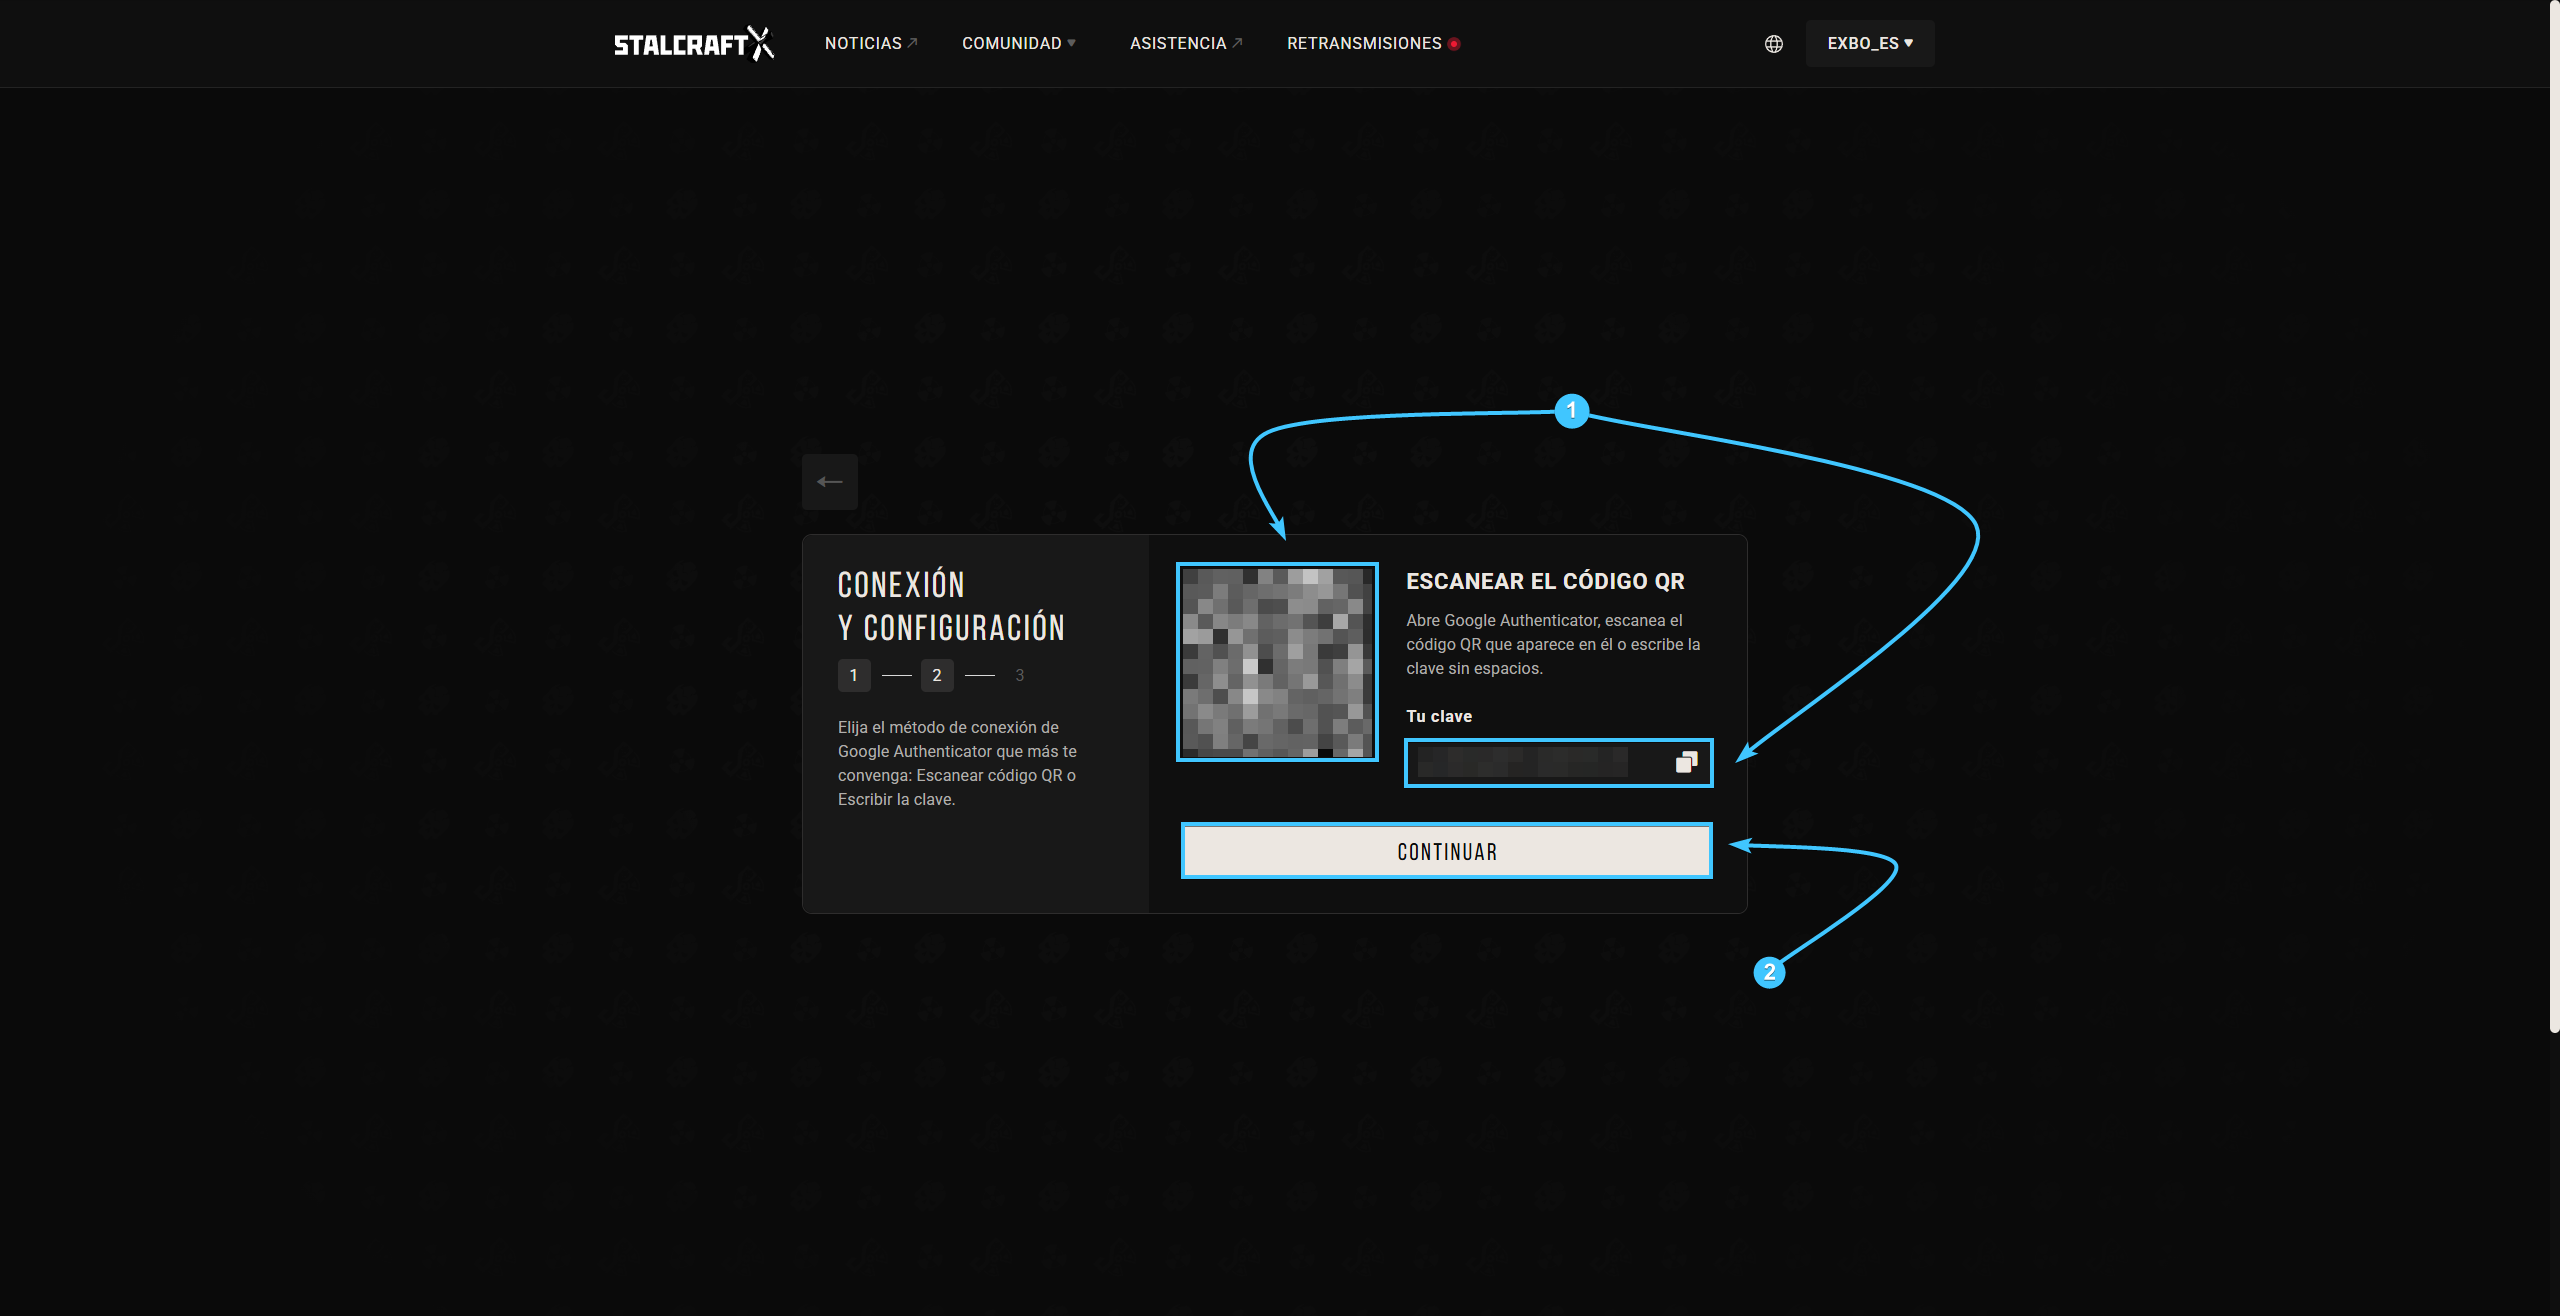Select step 2 indicator

(x=937, y=675)
